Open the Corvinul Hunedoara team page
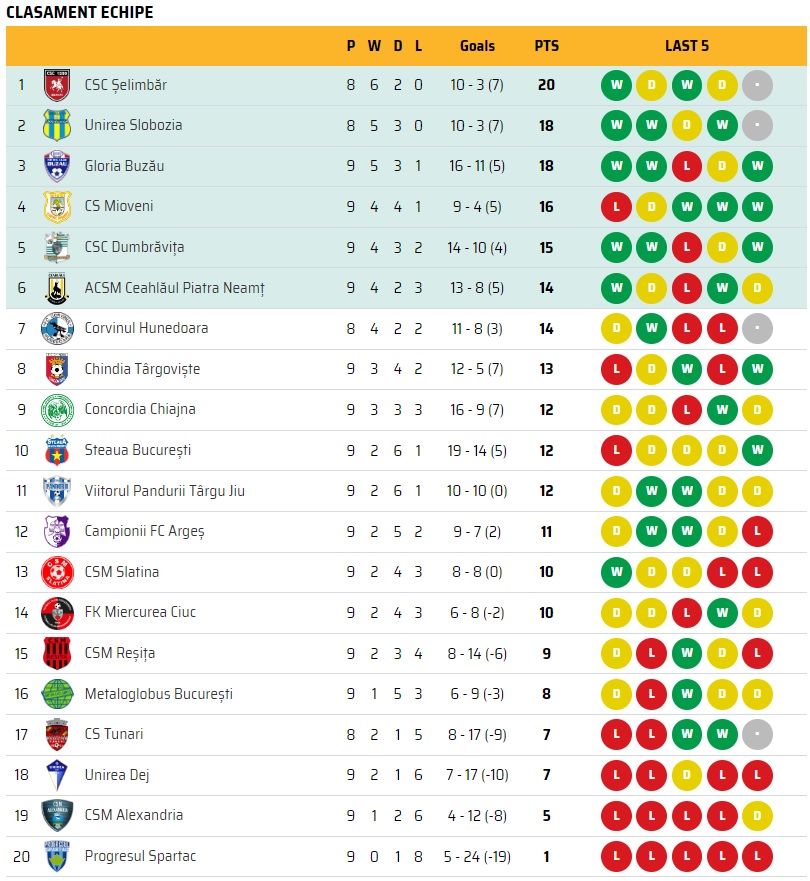This screenshot has height=881, width=810. 146,329
